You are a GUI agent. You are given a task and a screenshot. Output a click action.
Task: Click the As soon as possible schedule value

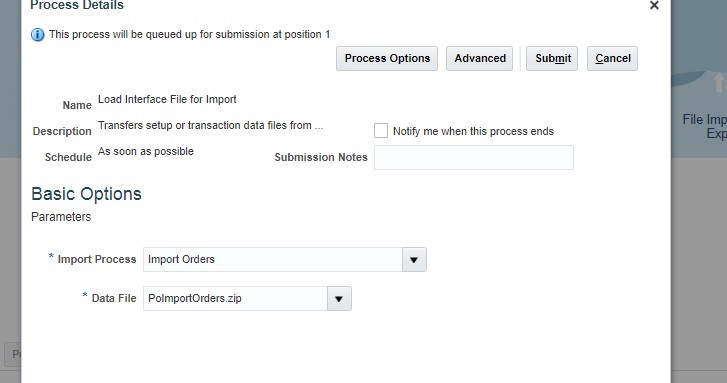146,152
